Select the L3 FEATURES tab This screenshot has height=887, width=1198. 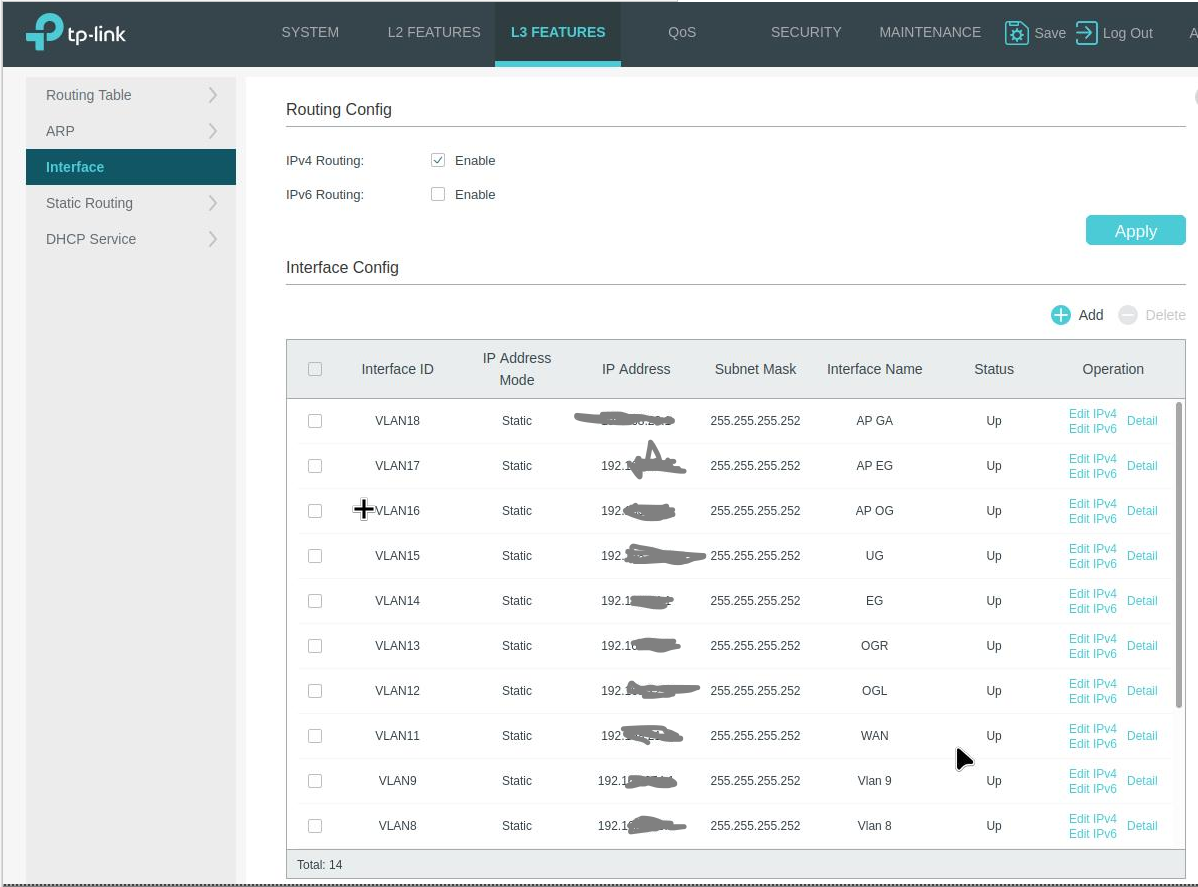click(x=558, y=32)
